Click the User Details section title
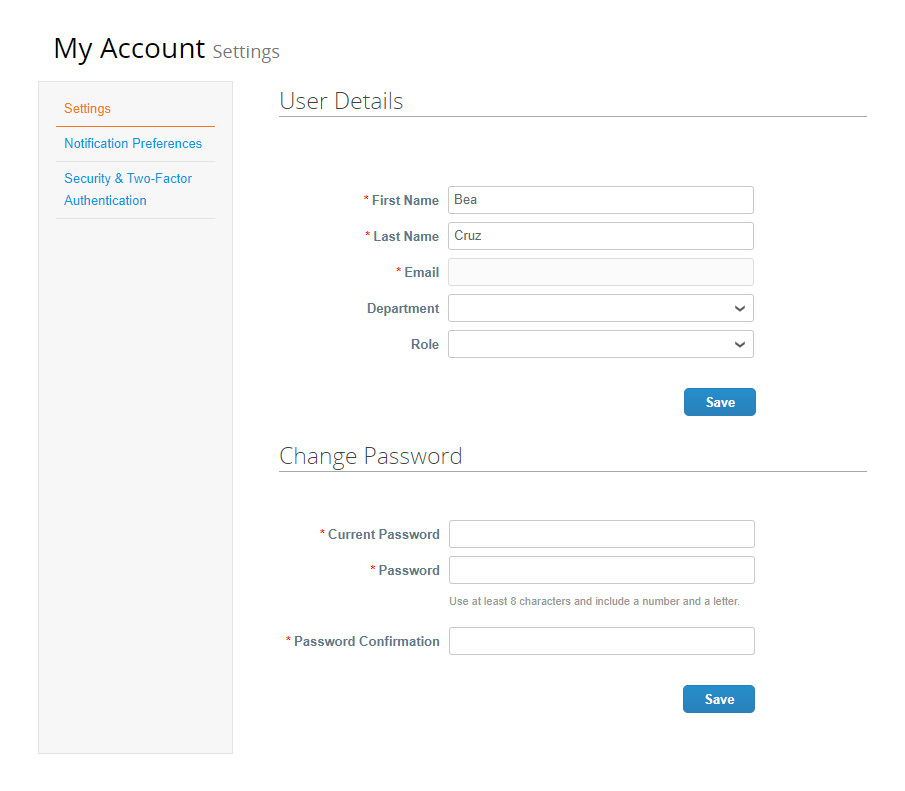The height and width of the screenshot is (791, 905). click(x=341, y=101)
